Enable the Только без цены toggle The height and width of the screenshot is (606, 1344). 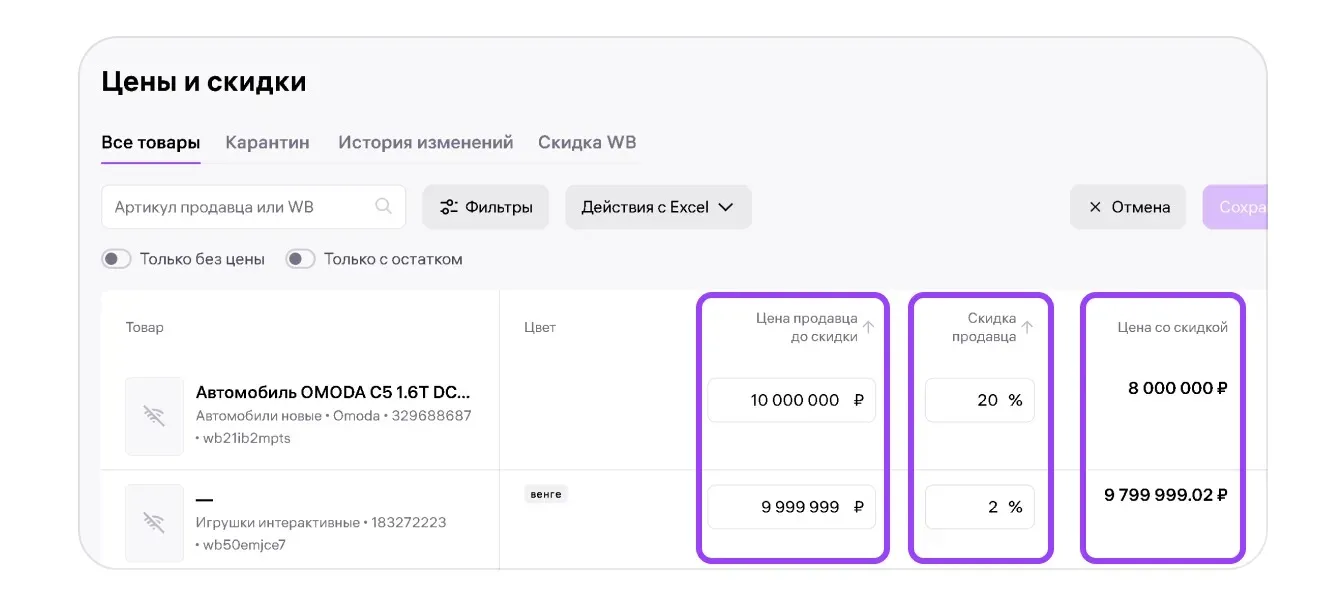point(117,259)
